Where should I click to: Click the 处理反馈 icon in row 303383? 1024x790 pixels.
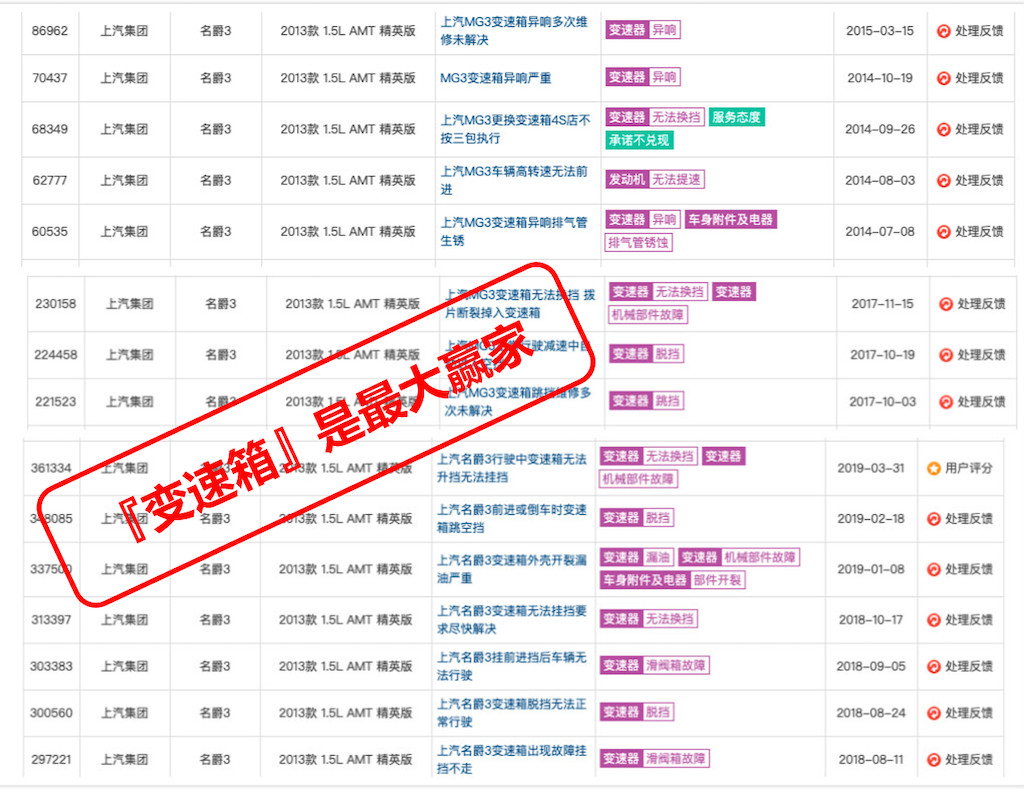(934, 666)
